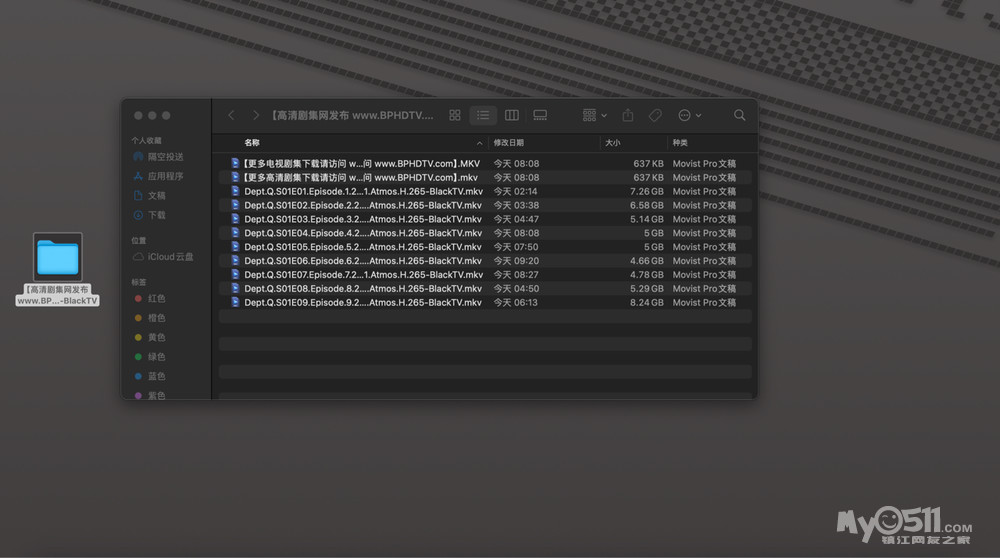Open the group-by dropdown in toolbar
1000x558 pixels.
click(594, 116)
